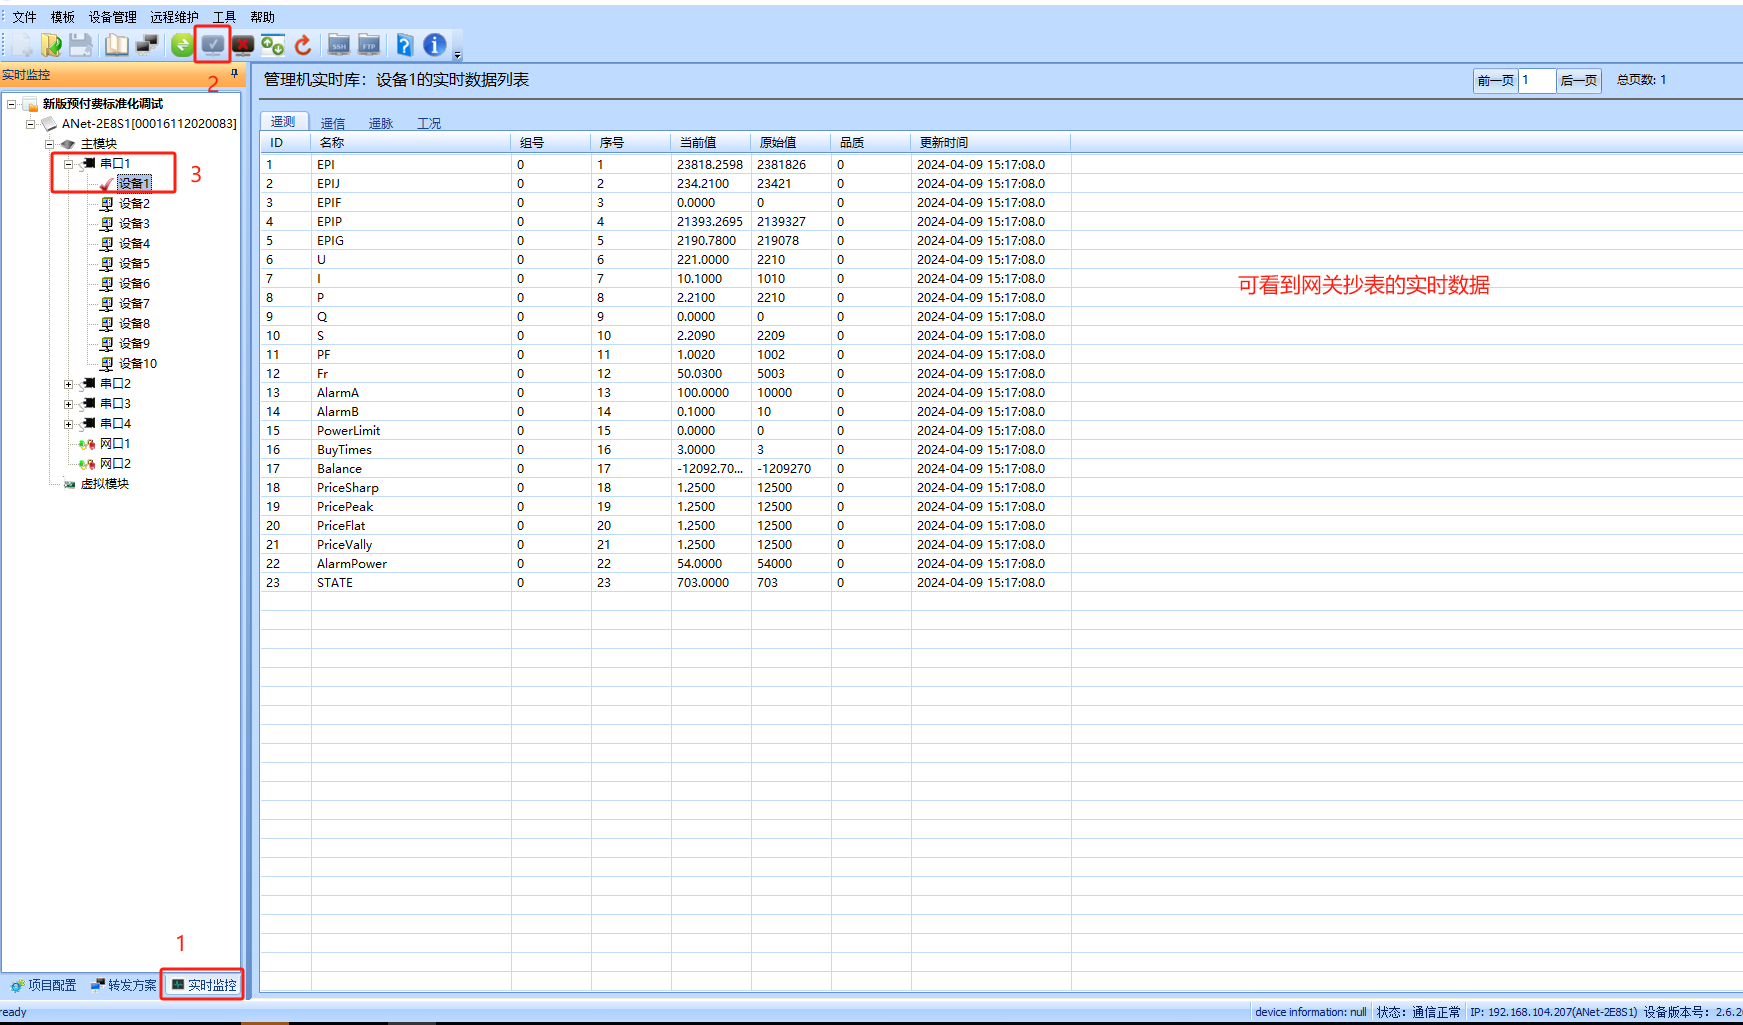
Task: Click the 后一页 next page button
Action: [1578, 81]
